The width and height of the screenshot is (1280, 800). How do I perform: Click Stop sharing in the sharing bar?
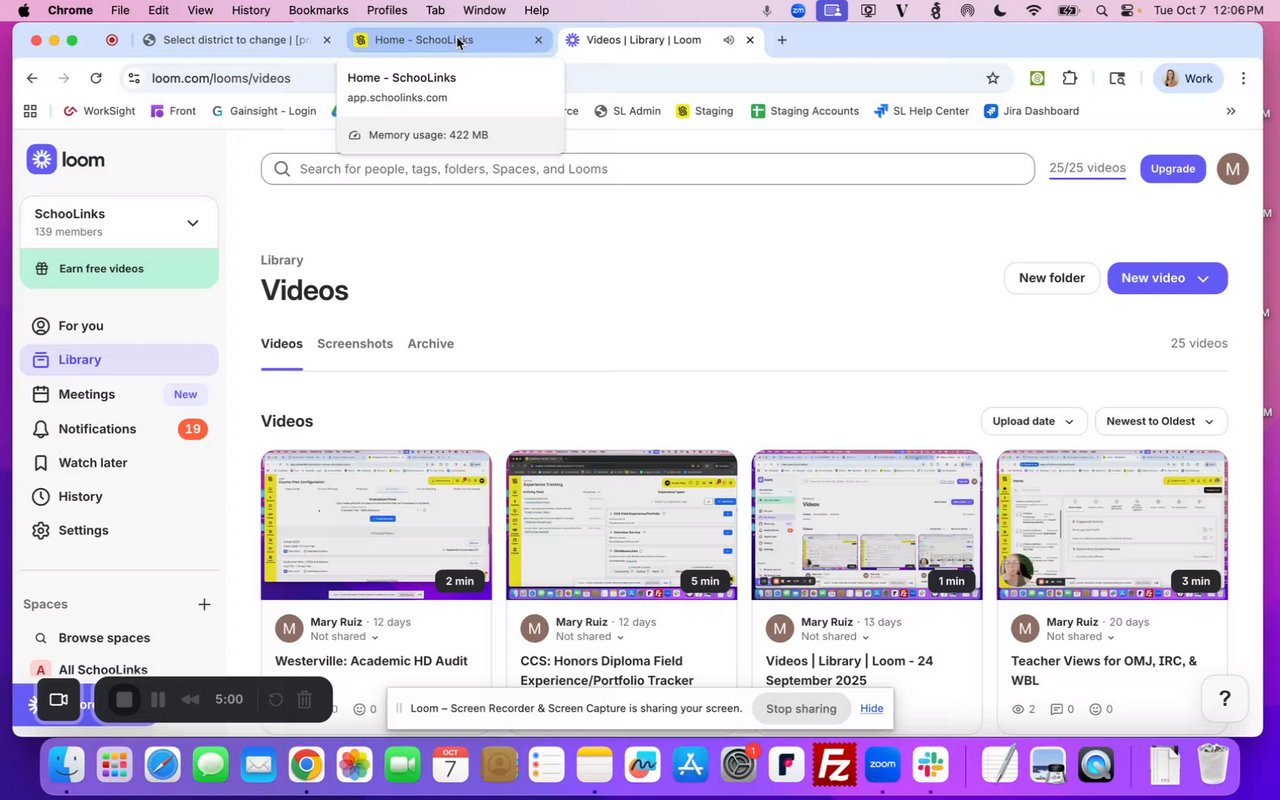[801, 708]
